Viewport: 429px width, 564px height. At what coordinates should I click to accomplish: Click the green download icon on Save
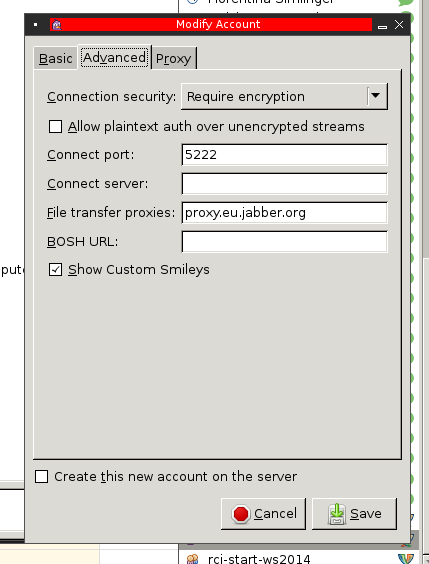point(337,514)
